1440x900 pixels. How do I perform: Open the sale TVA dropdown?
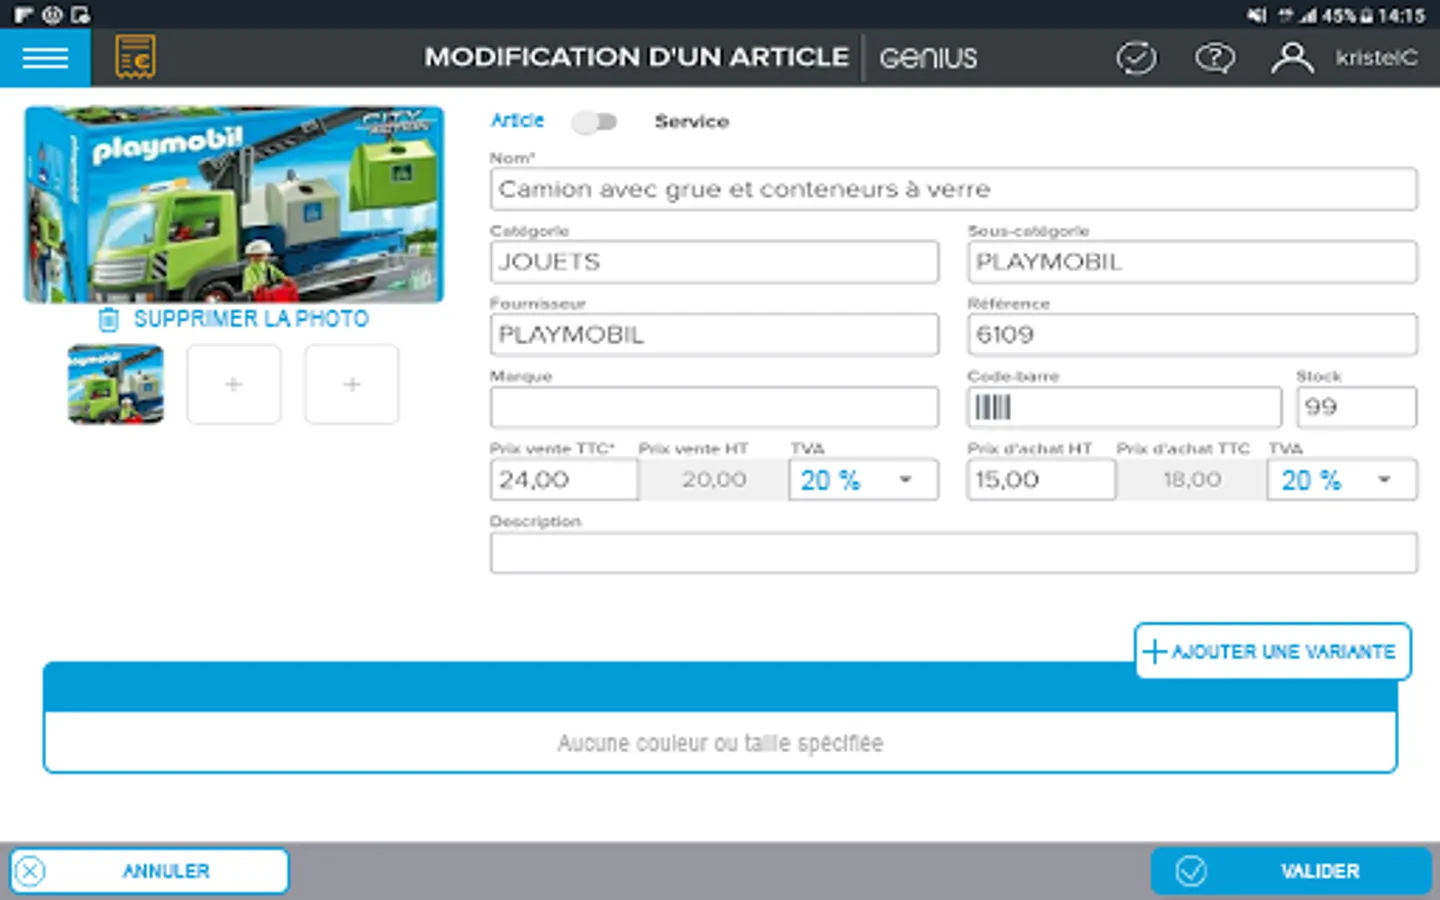click(x=864, y=480)
